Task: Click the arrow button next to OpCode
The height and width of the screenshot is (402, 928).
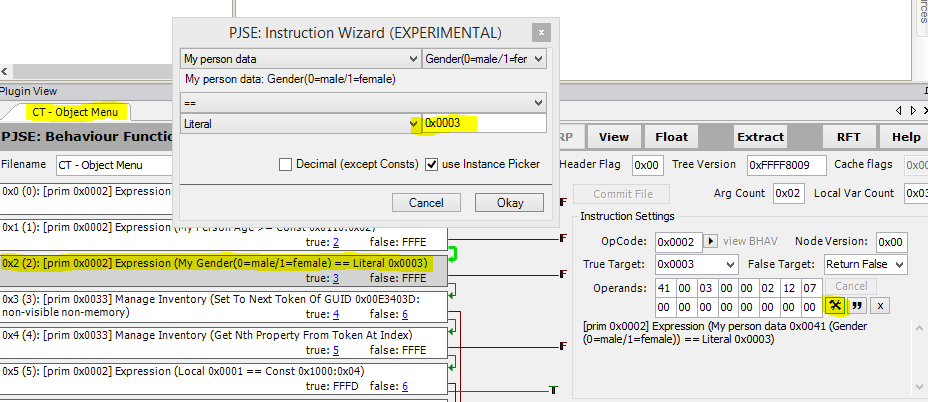Action: [712, 242]
